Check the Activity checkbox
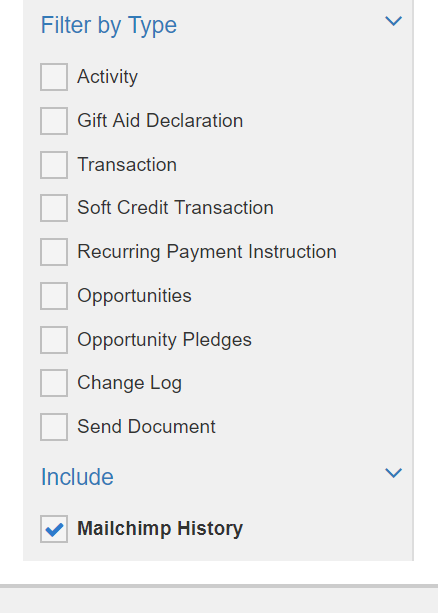438x613 pixels. (x=54, y=77)
